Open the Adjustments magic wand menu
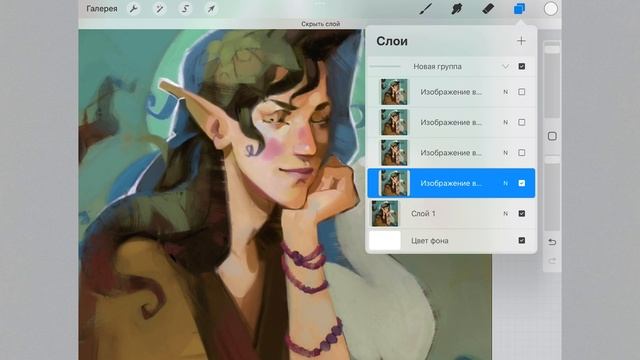This screenshot has width=640, height=360. point(159,9)
